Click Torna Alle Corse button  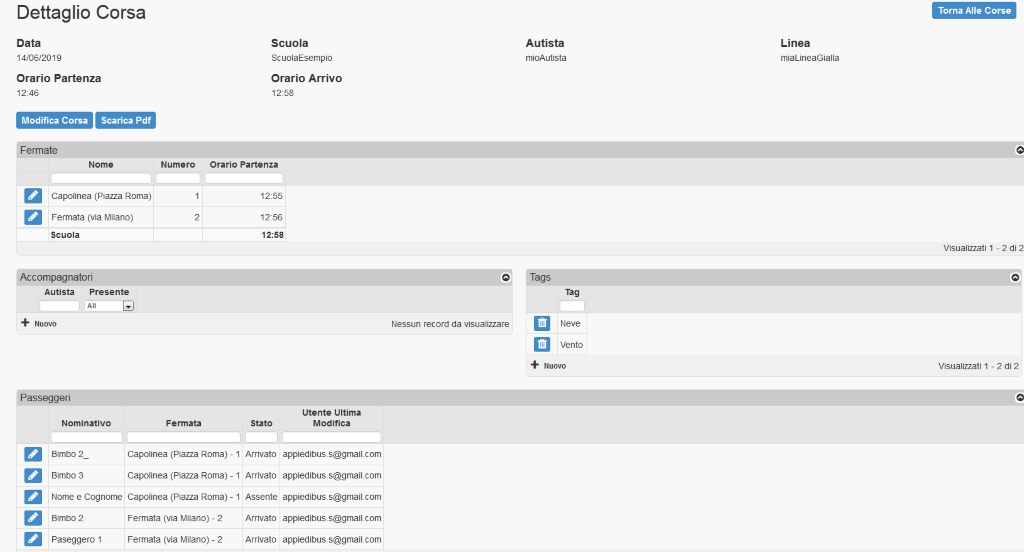click(973, 11)
